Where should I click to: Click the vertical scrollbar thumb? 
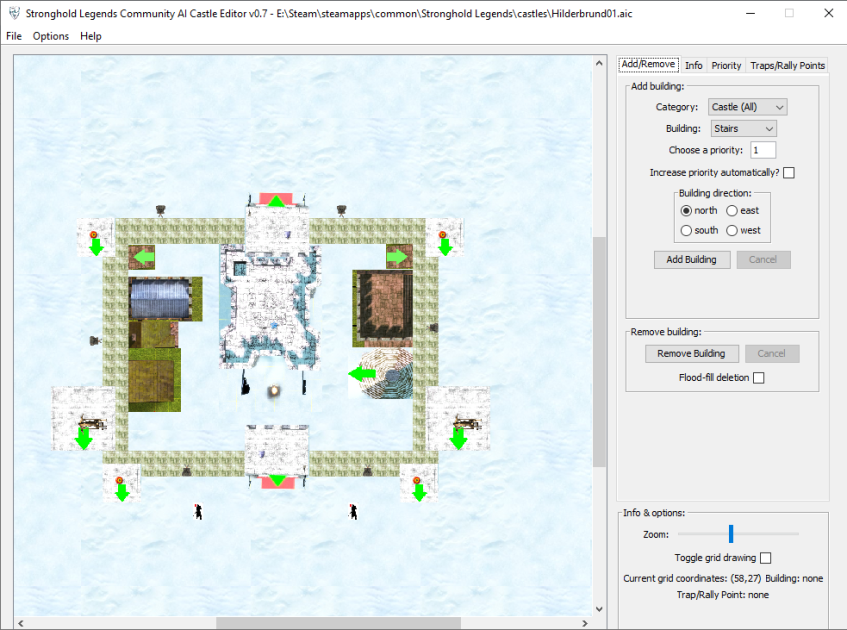[599, 351]
